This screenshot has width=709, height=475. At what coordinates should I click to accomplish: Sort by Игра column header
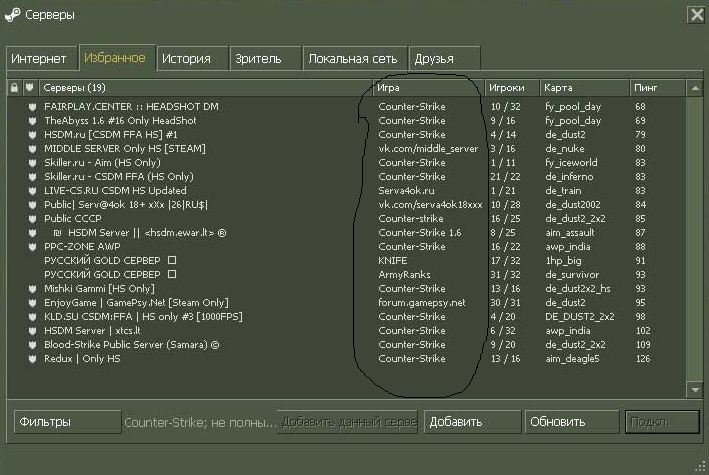pyautogui.click(x=429, y=87)
